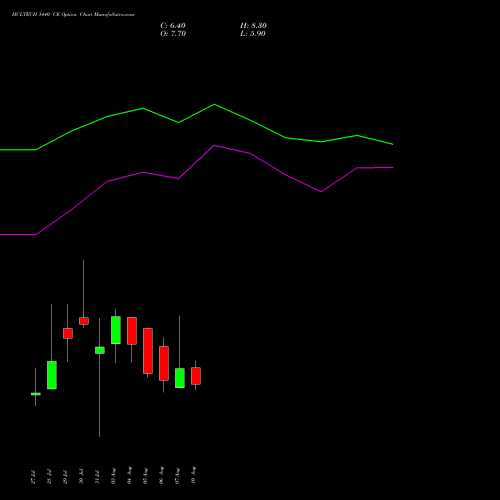Select the 31 Jul date label
The height and width of the screenshot is (500, 500).
[97, 477]
